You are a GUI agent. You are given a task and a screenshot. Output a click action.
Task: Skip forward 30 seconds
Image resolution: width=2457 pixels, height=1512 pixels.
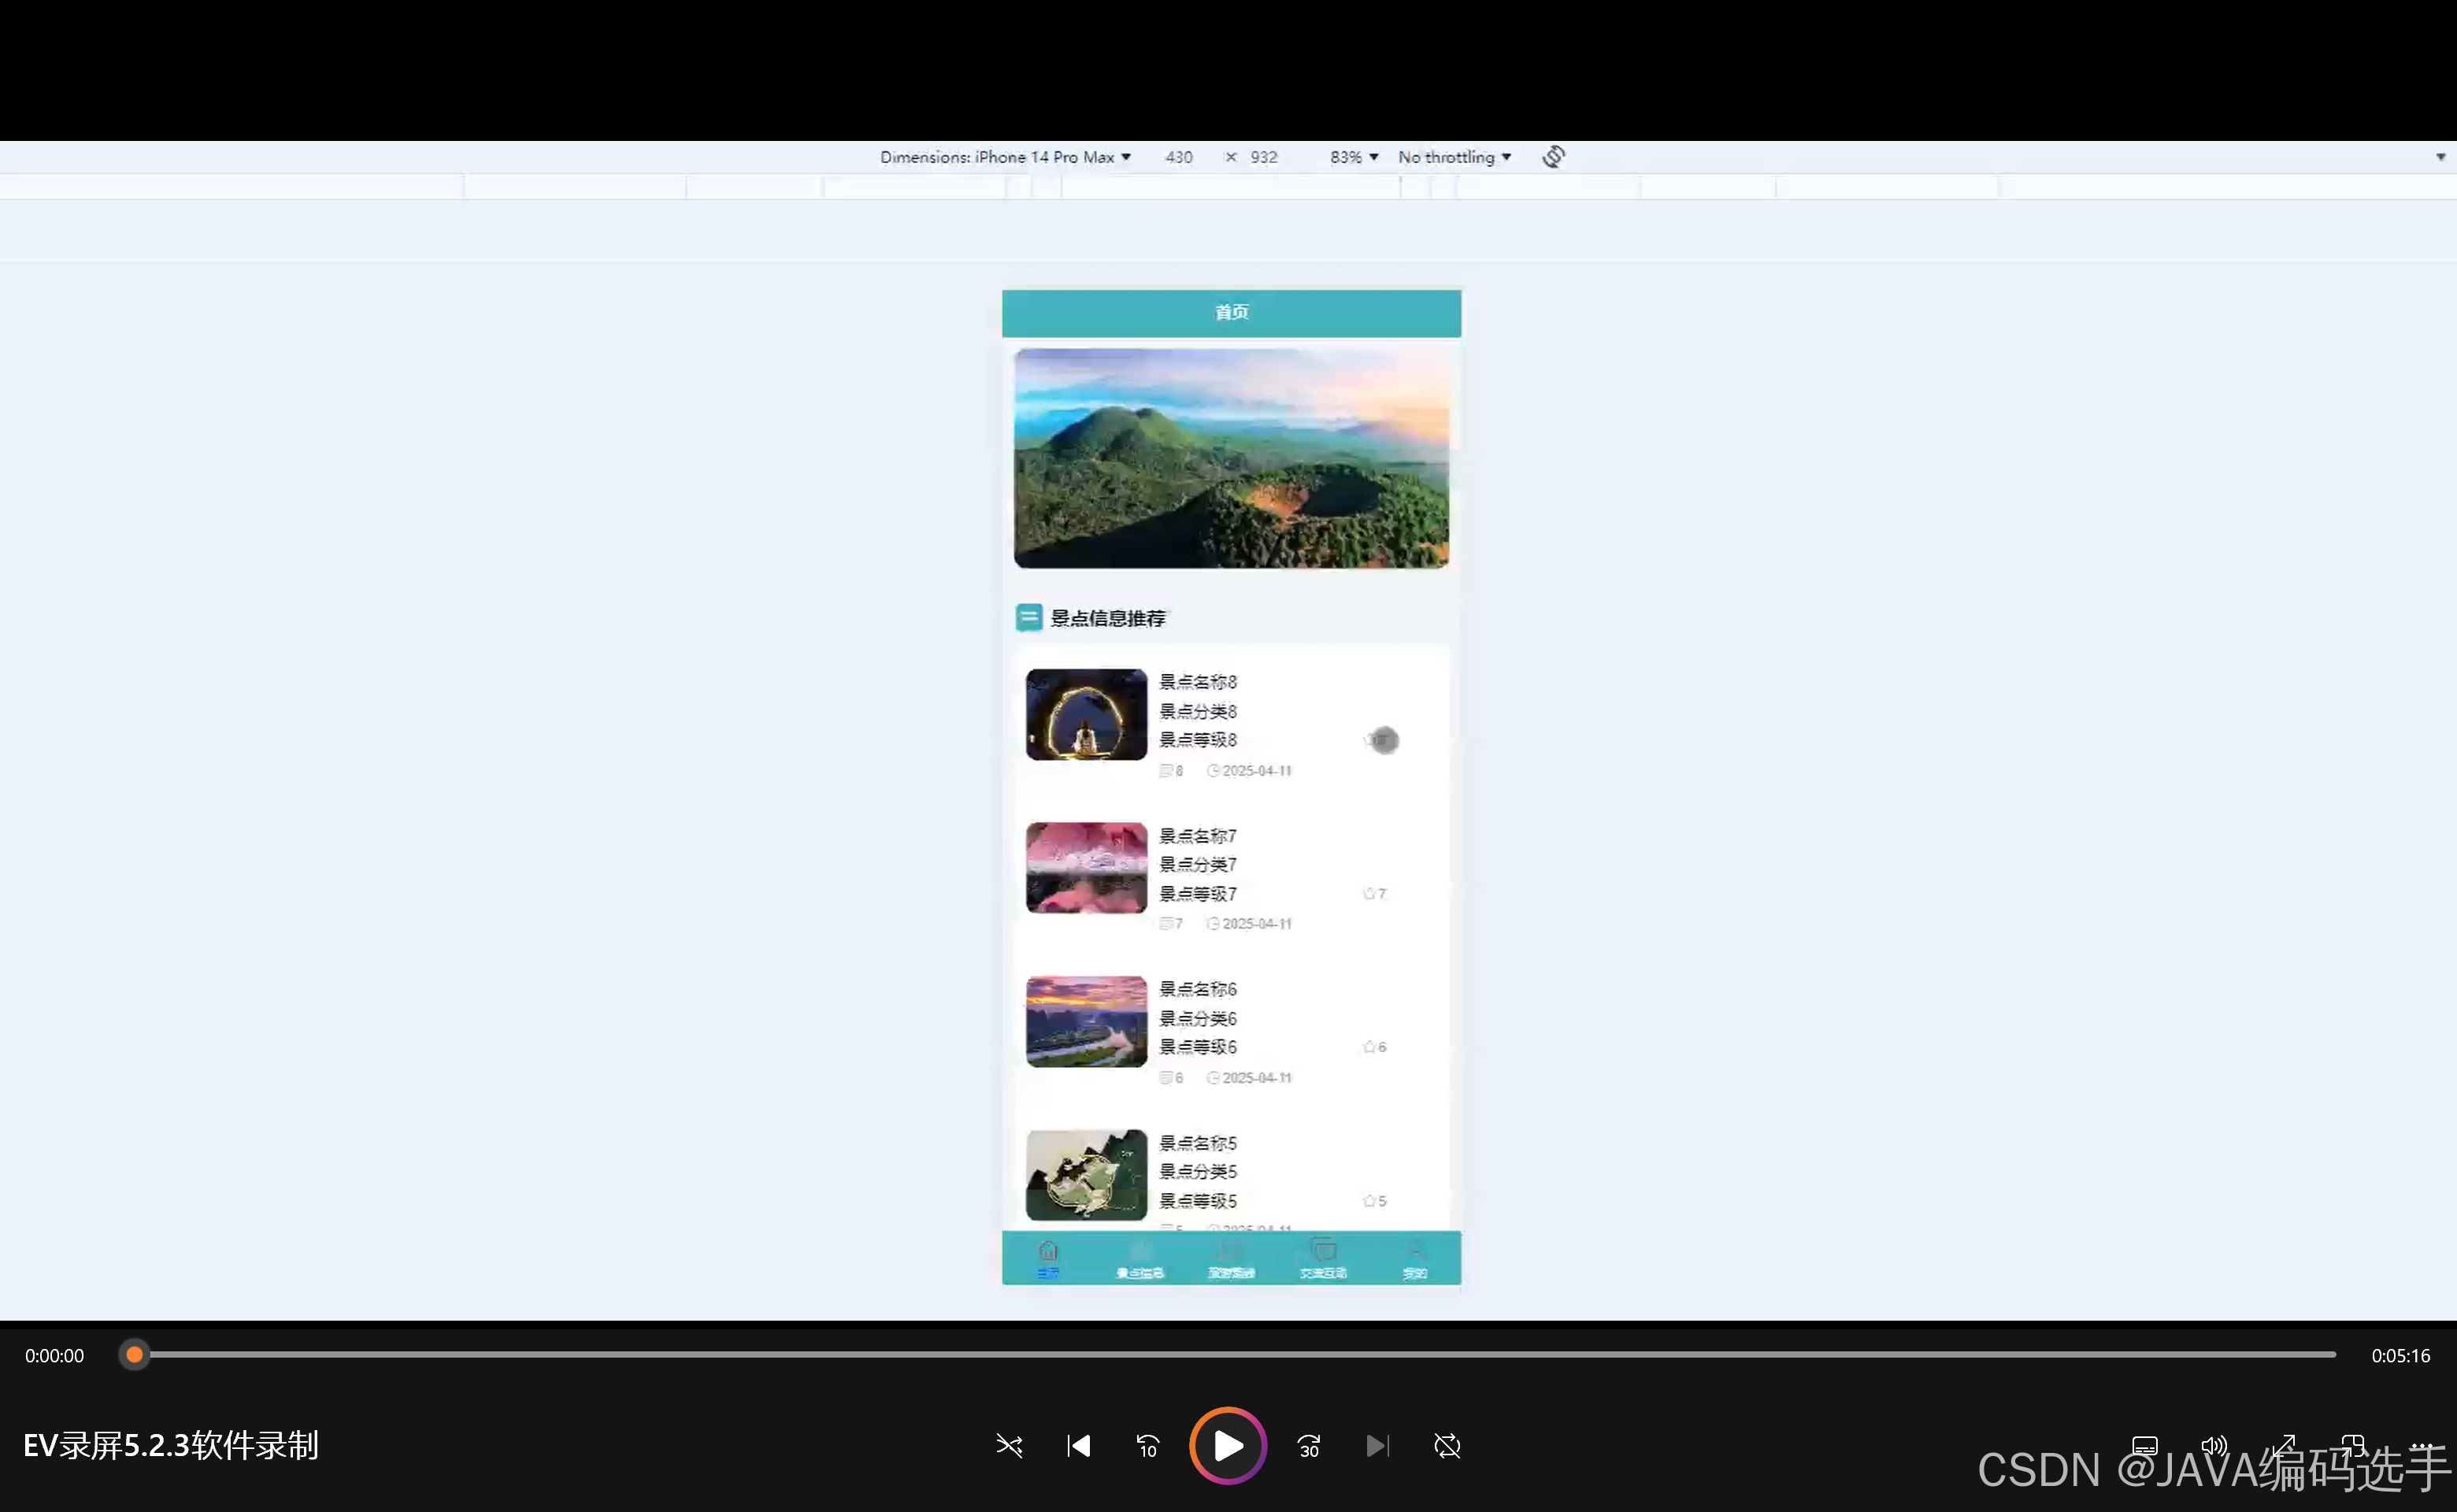1308,1446
